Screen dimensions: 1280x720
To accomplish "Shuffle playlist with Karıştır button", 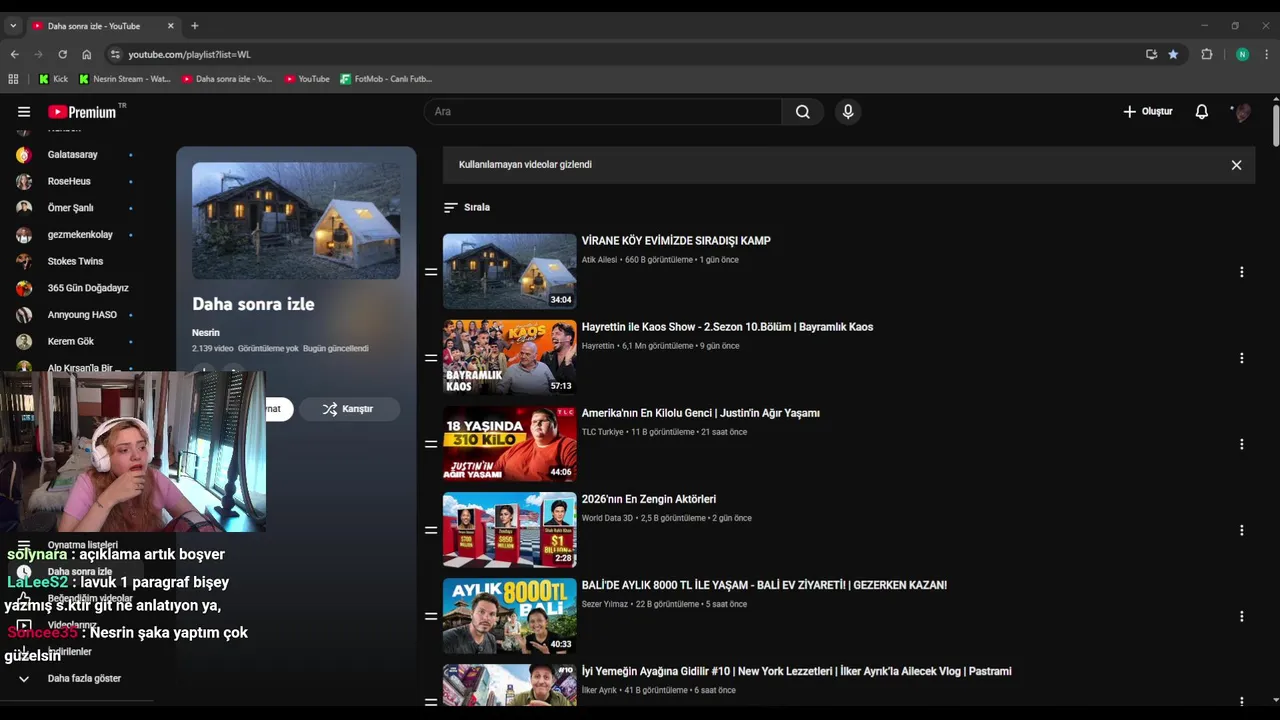I will point(348,409).
